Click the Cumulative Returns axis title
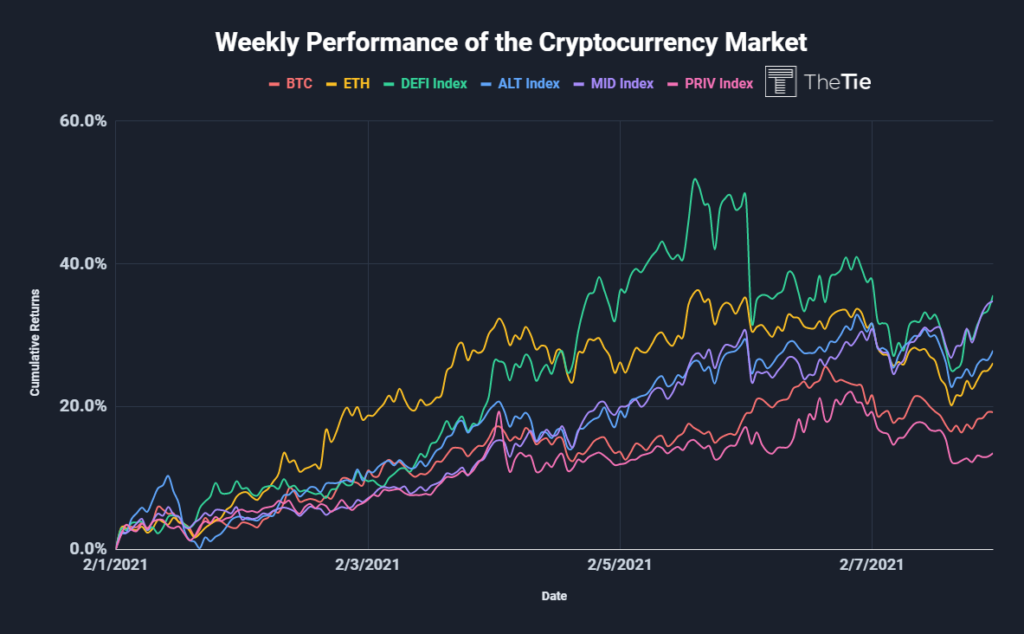This screenshot has height=634, width=1024. (35, 342)
